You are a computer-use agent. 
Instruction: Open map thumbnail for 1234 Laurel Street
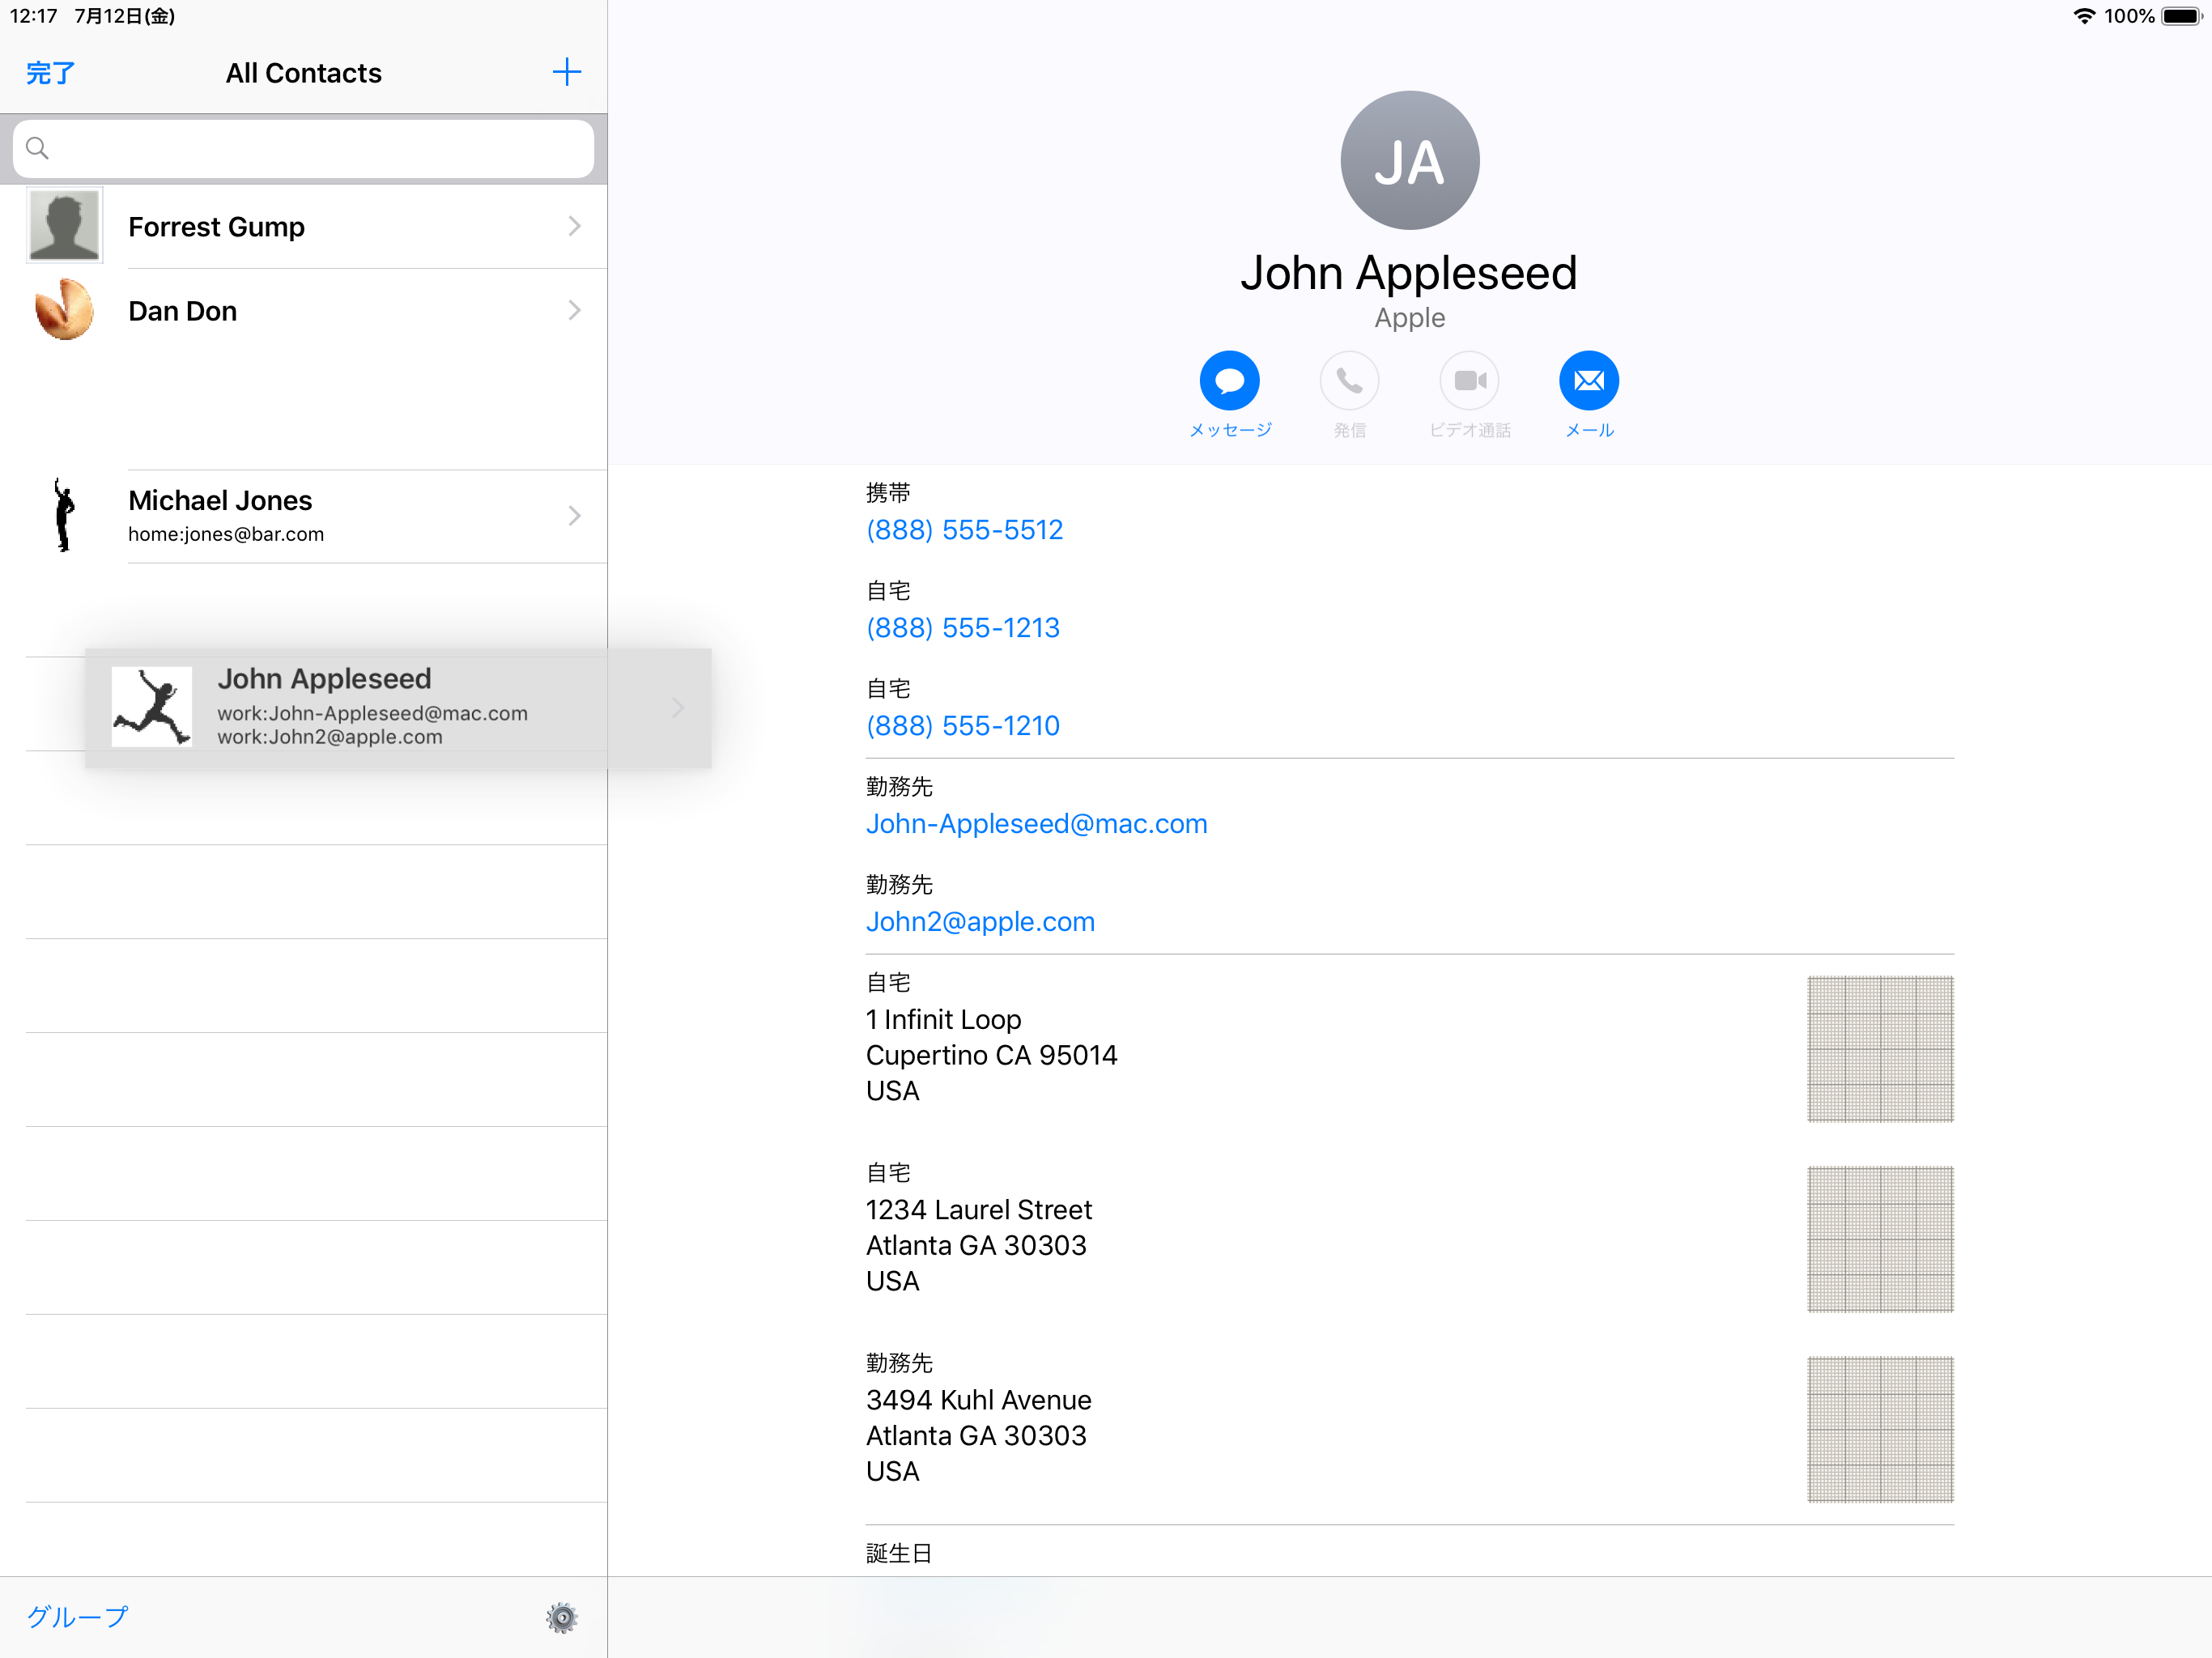(x=1880, y=1239)
